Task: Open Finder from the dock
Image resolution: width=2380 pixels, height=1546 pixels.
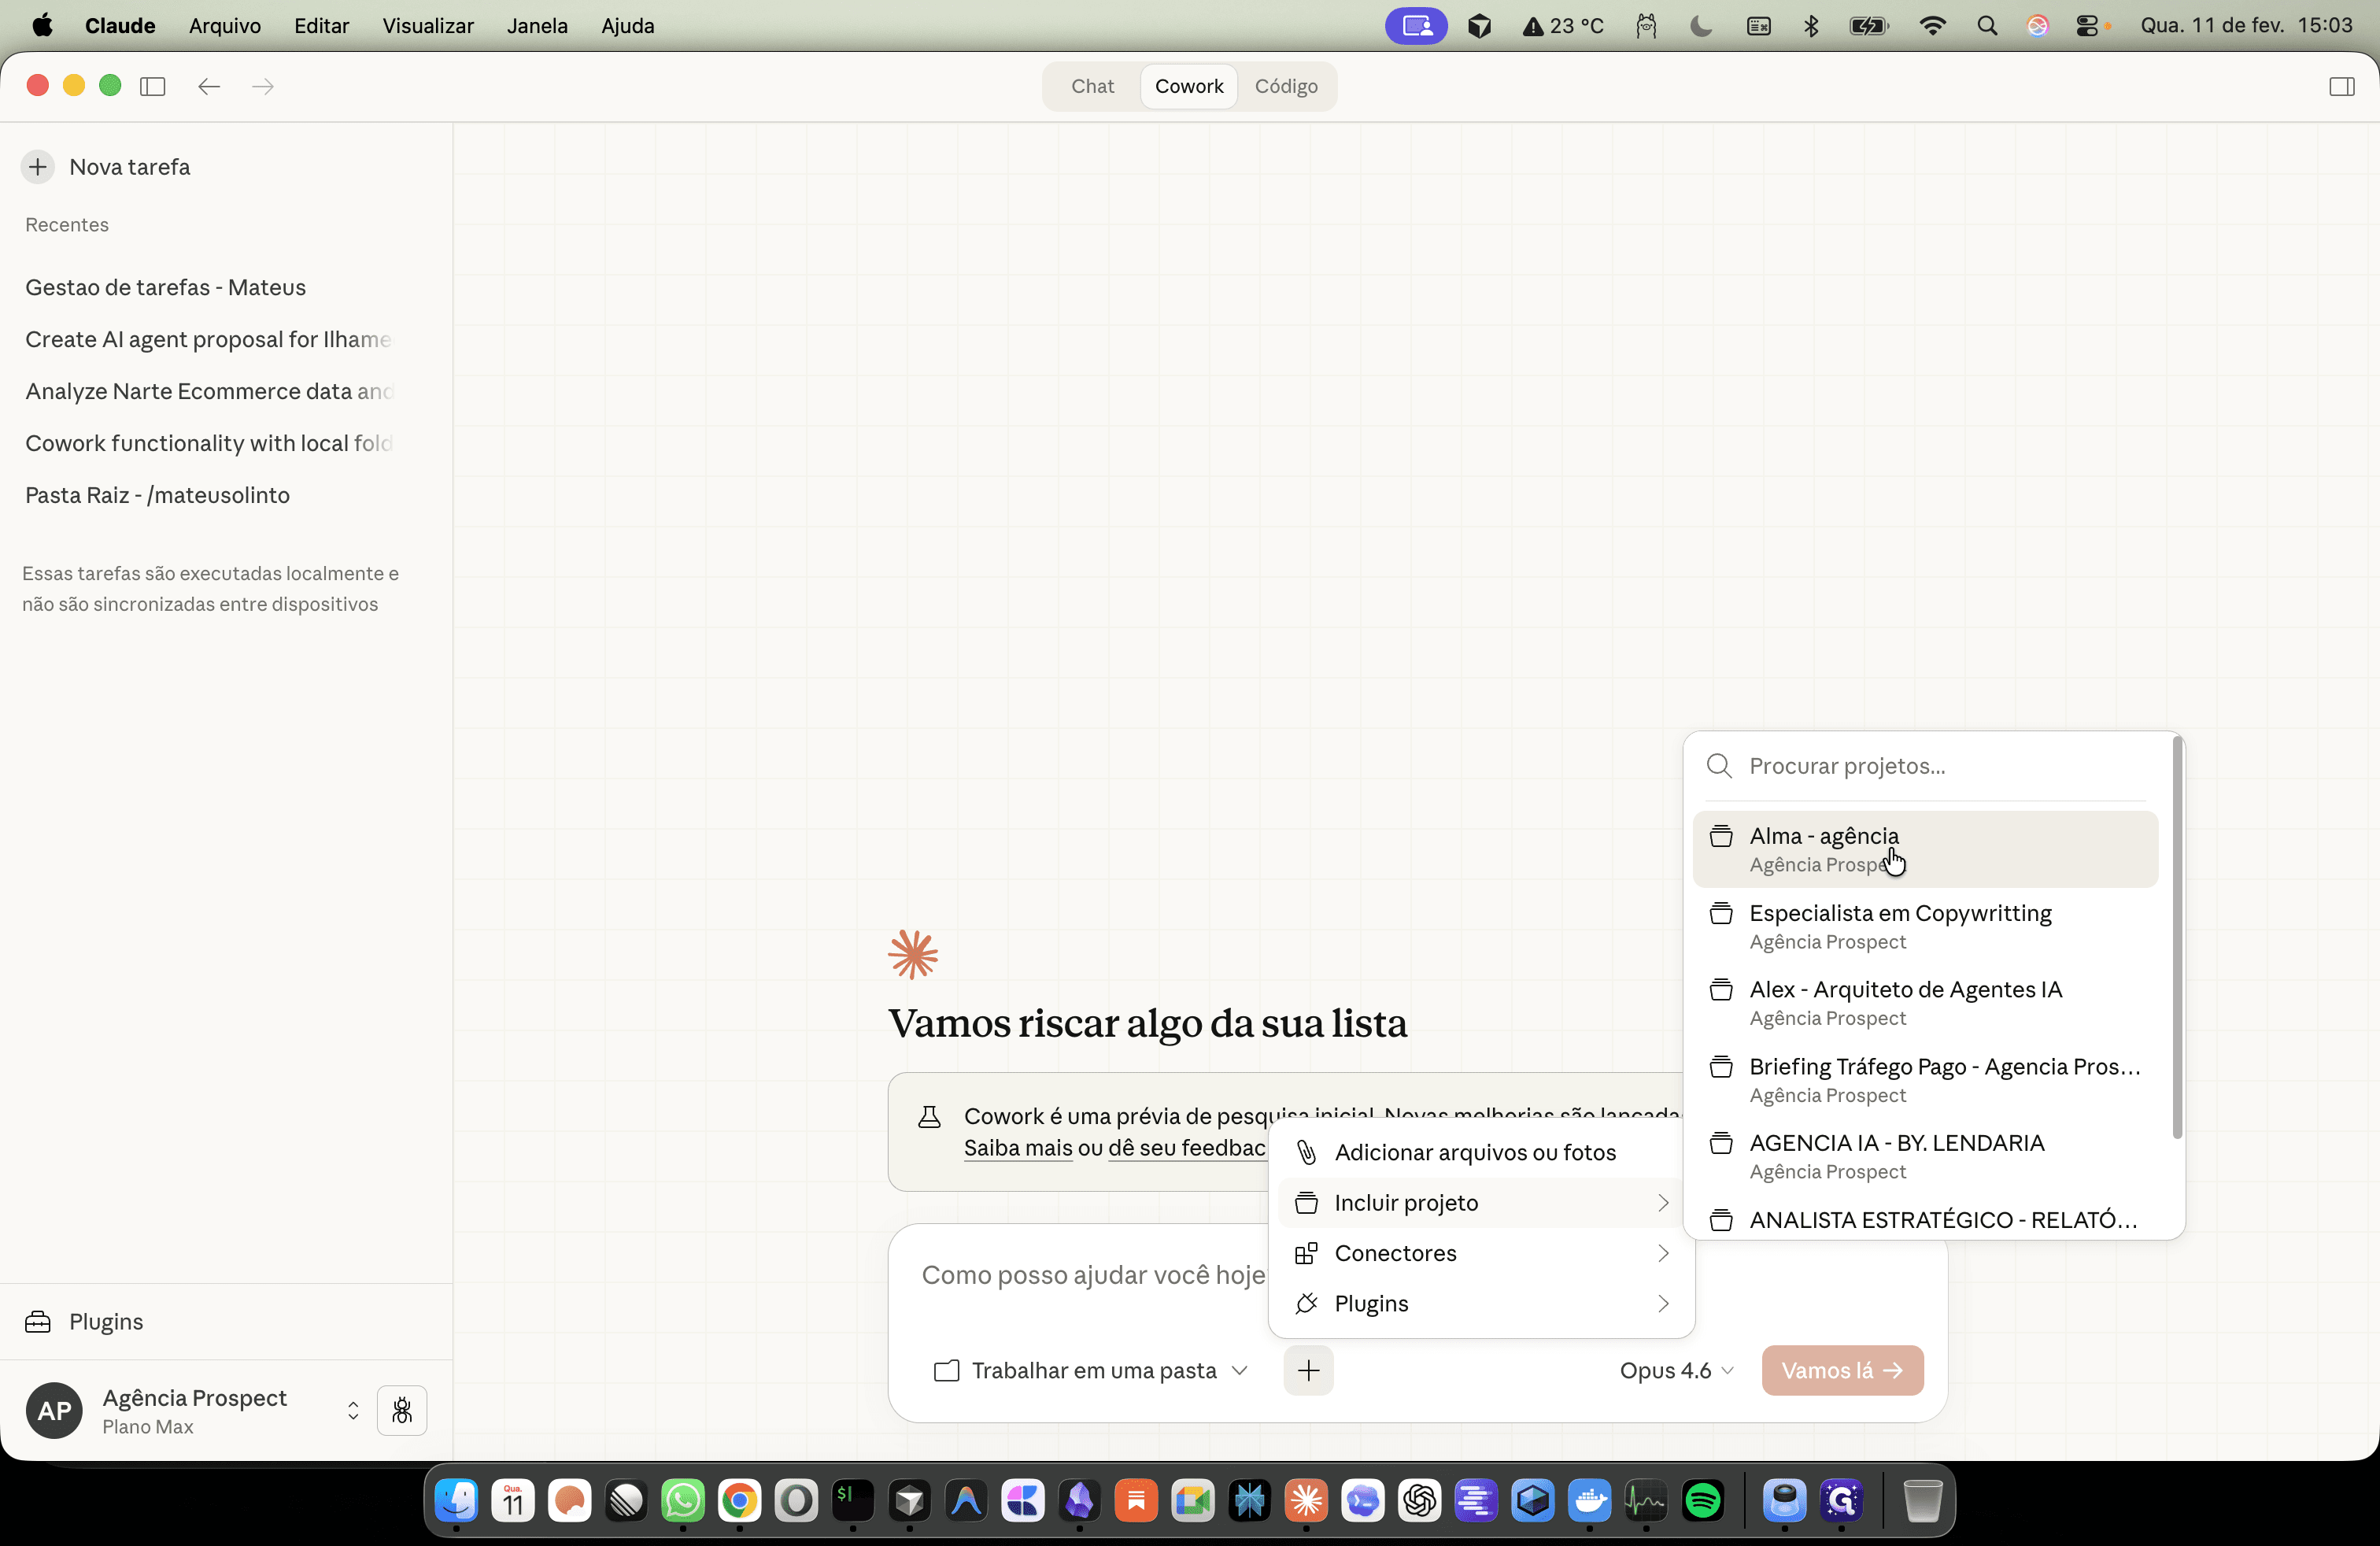Action: point(457,1500)
